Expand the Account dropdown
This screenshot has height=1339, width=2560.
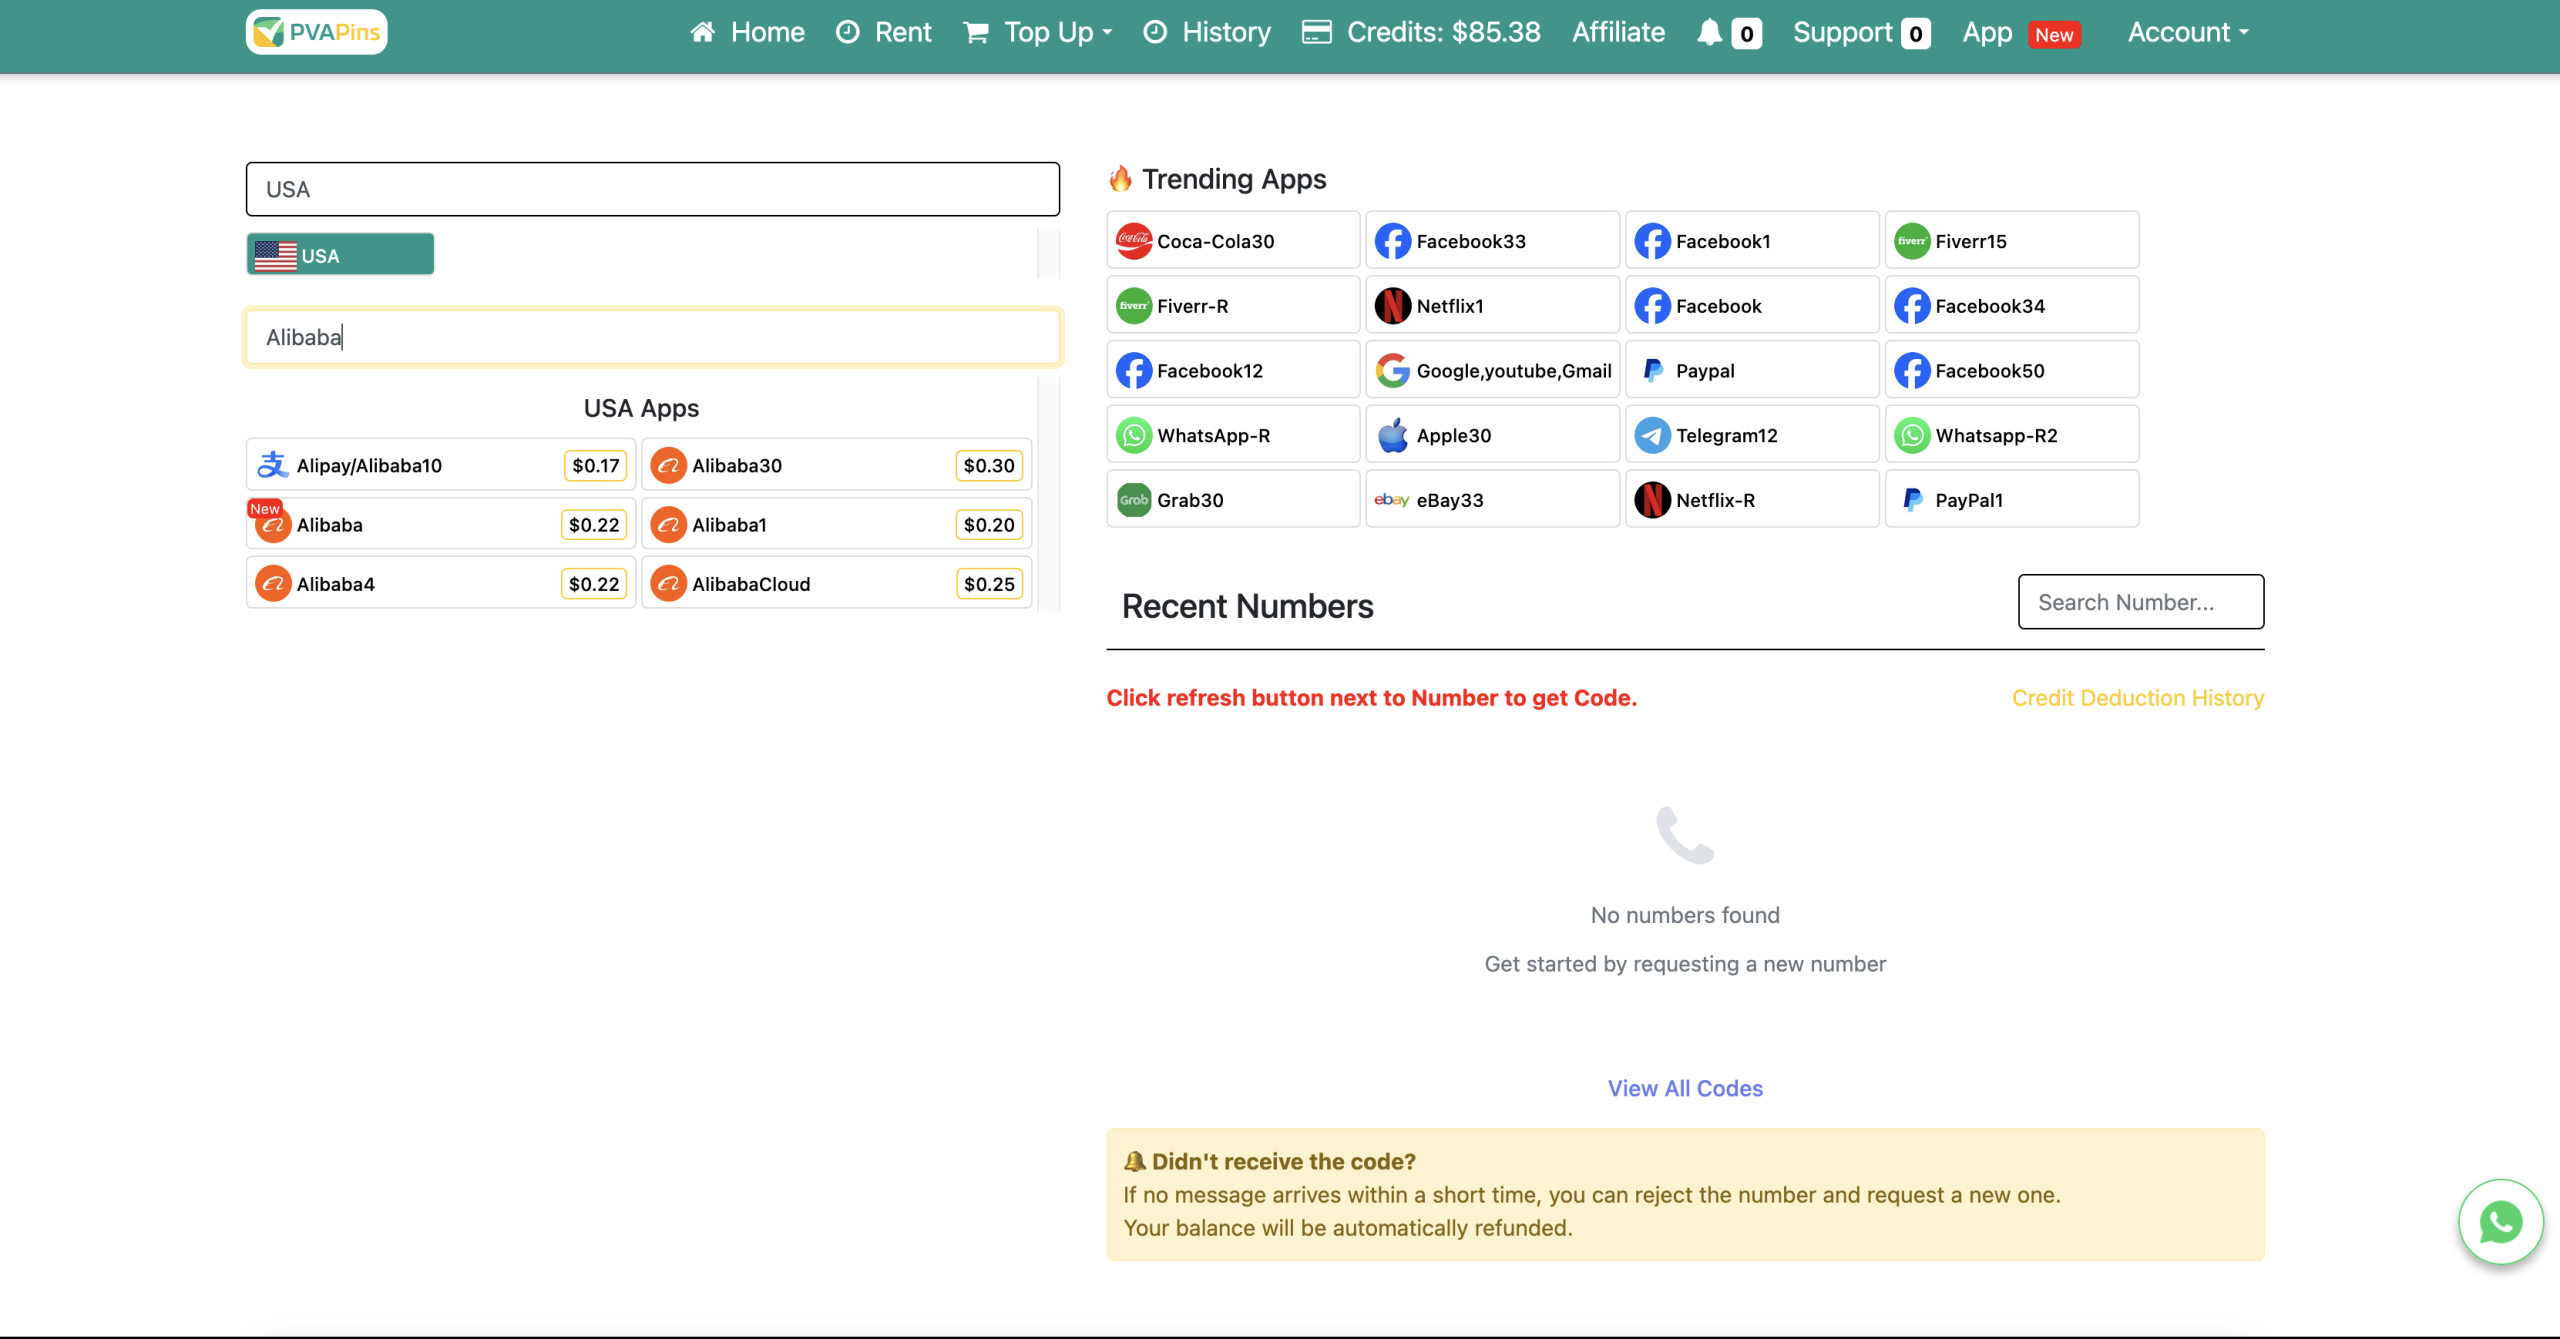pos(2188,32)
